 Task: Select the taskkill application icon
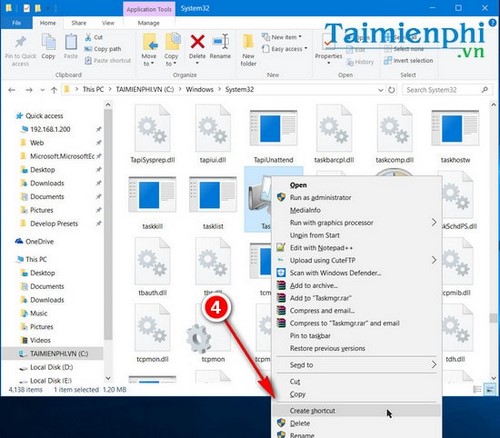click(152, 195)
